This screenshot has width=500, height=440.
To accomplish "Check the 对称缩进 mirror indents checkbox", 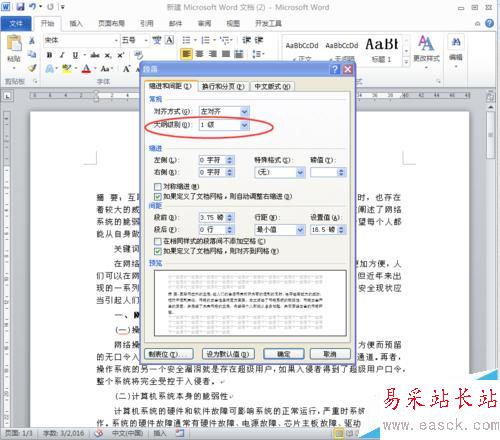I will click(158, 186).
